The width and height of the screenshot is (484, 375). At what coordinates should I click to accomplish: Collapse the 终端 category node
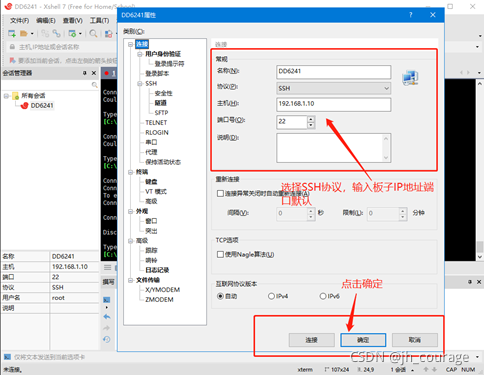[130, 172]
